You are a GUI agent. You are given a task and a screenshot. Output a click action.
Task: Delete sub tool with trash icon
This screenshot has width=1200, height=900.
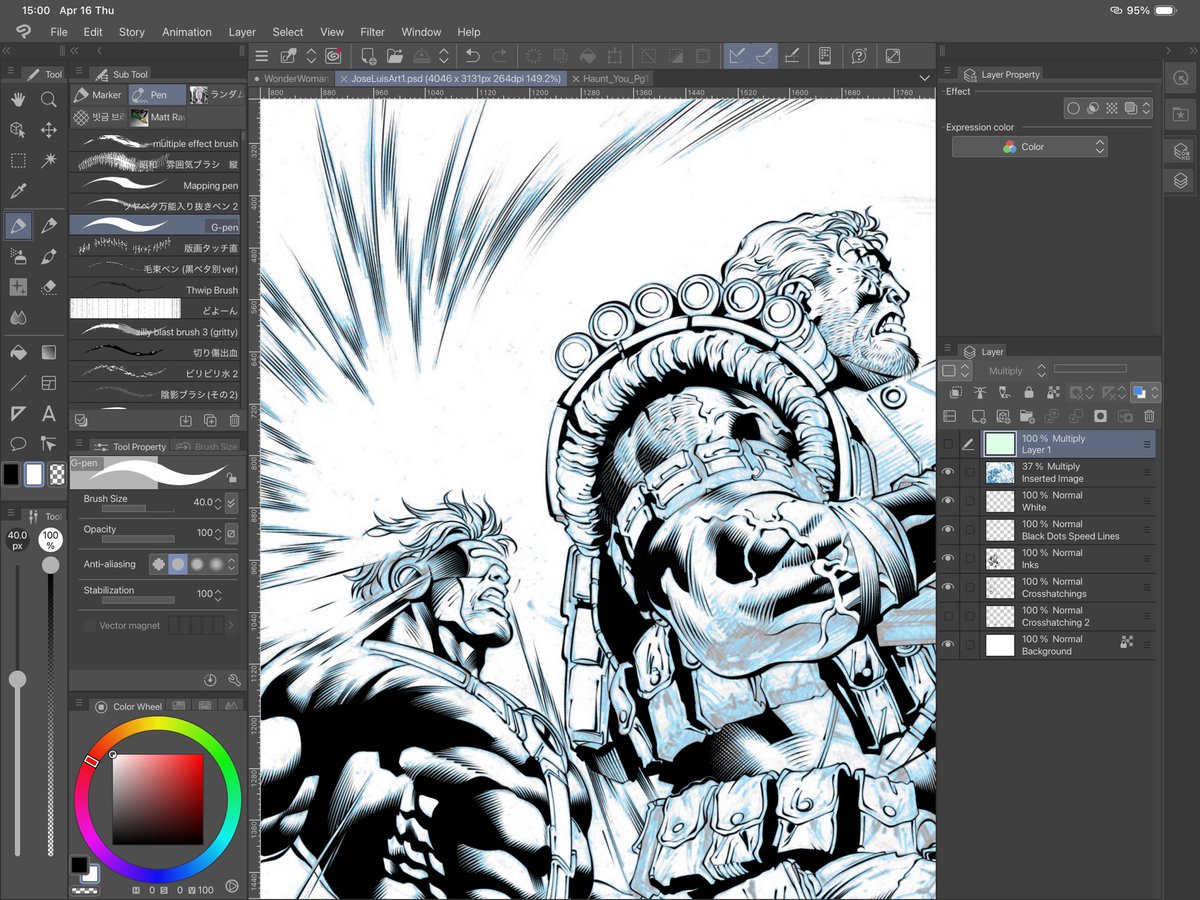(x=234, y=421)
